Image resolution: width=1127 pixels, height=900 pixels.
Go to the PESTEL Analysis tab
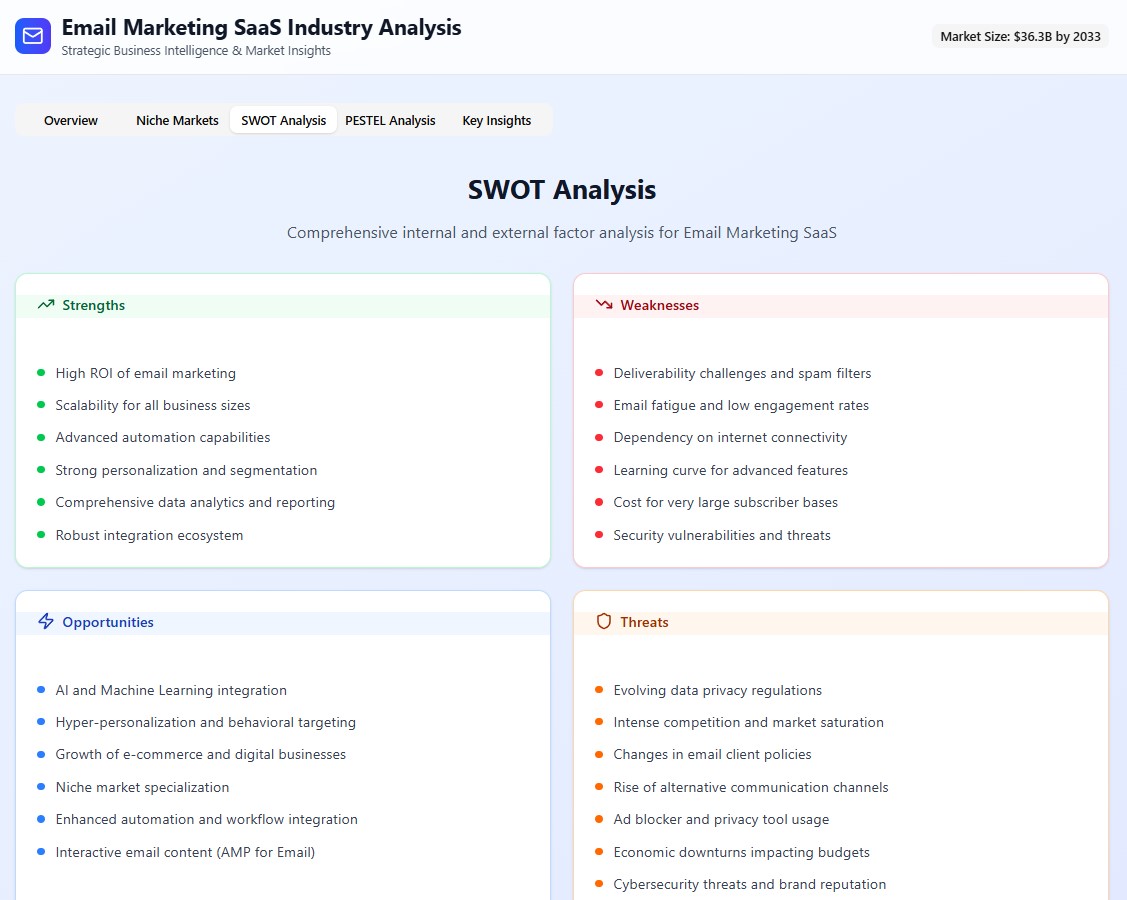pyautogui.click(x=390, y=120)
